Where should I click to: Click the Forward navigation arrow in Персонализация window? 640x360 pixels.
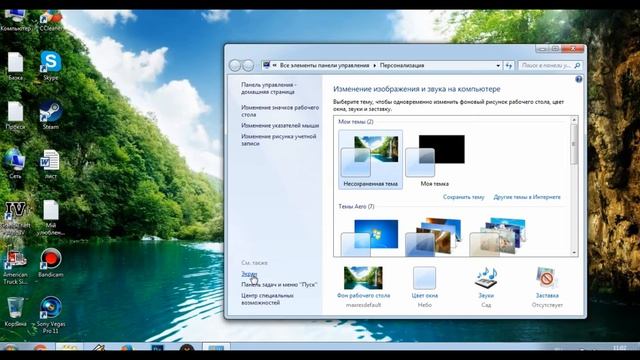[x=248, y=65]
